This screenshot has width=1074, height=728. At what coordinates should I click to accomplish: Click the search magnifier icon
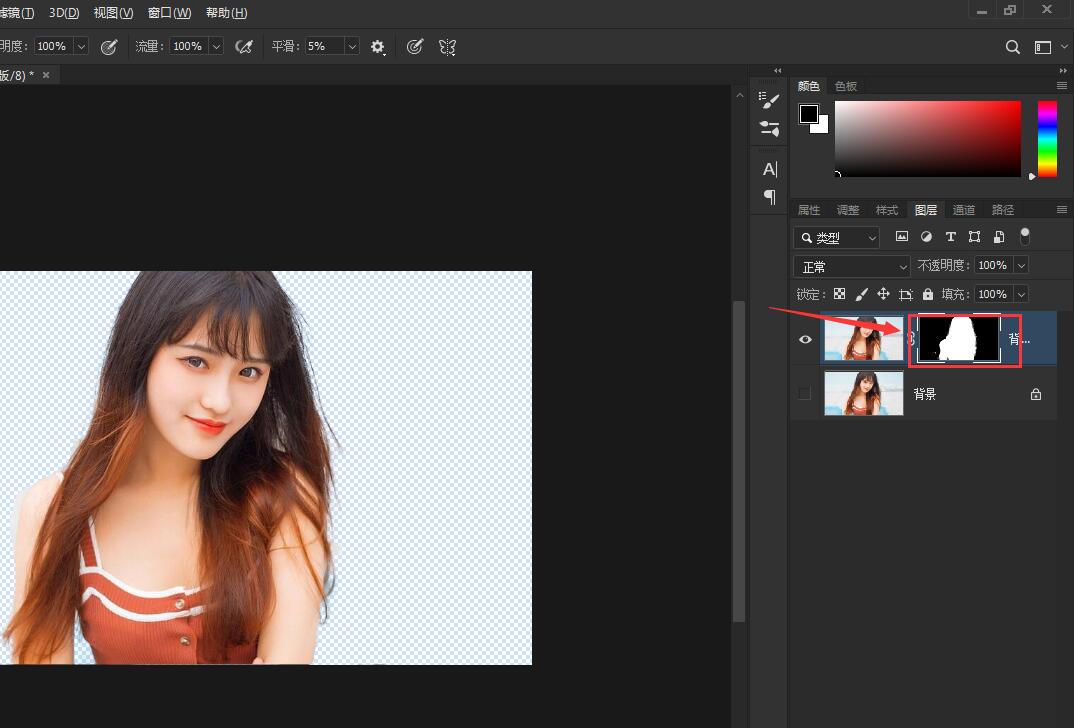point(1012,47)
